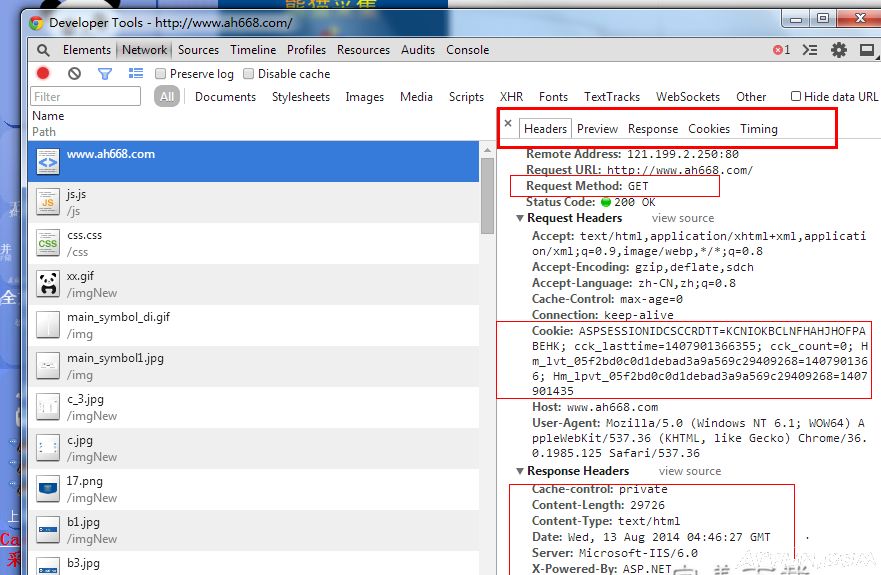The image size is (881, 575).
Task: Enable the Disable cache checkbox
Action: [249, 74]
